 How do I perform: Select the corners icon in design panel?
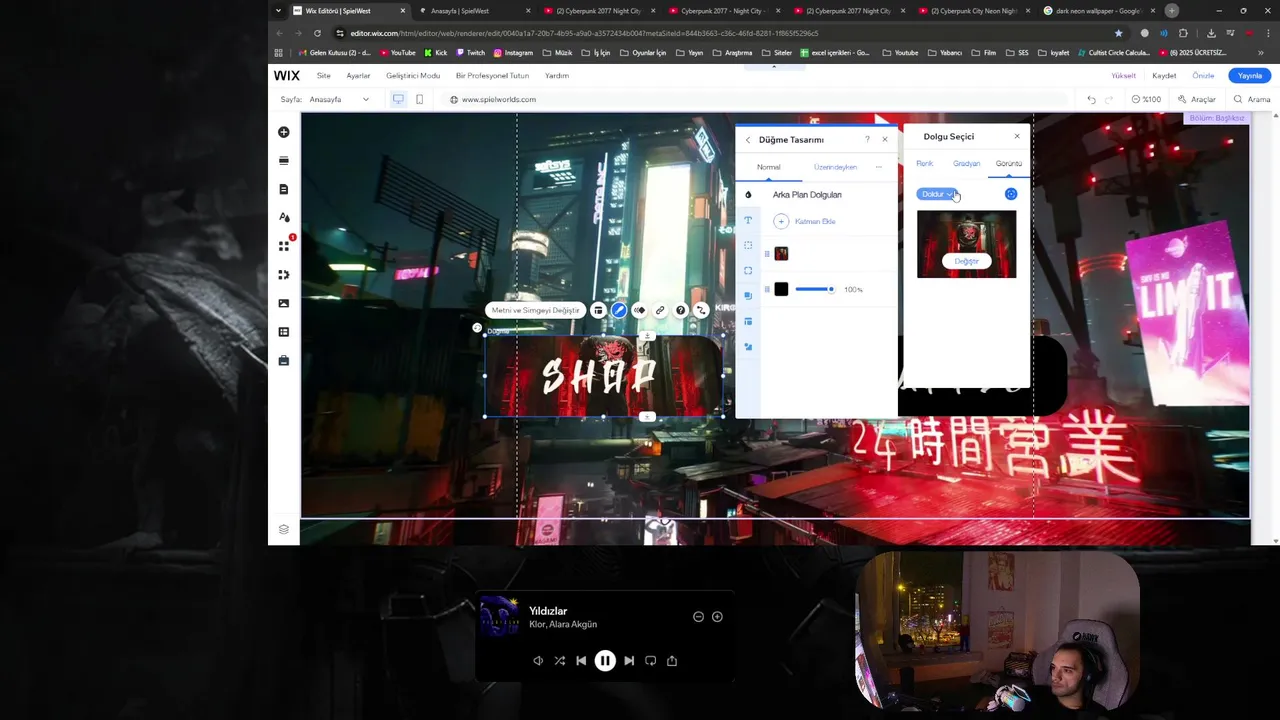[x=748, y=270]
